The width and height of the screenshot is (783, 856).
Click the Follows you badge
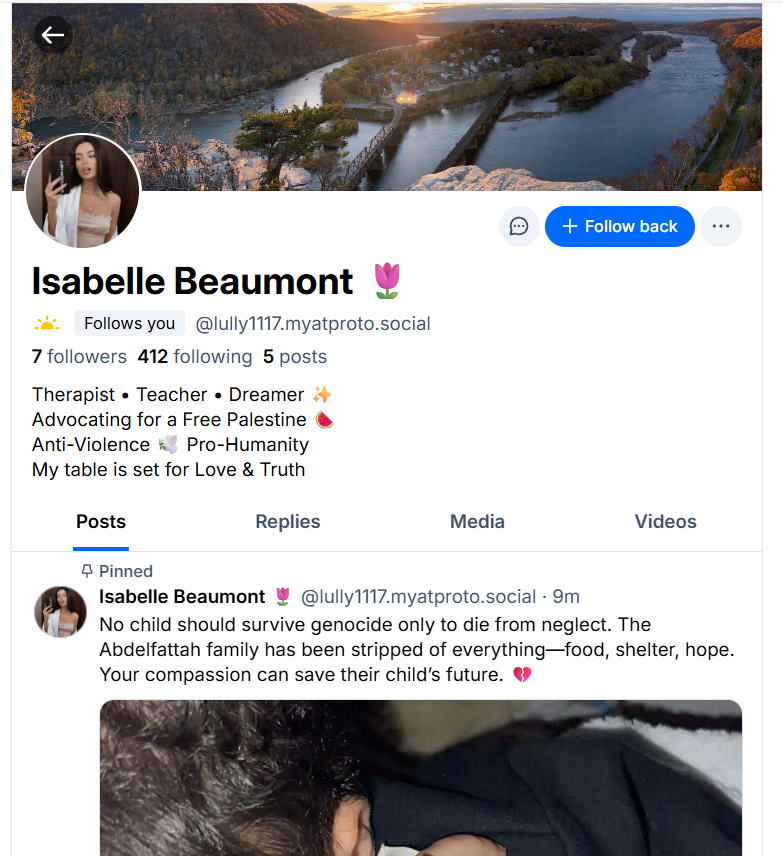click(129, 323)
